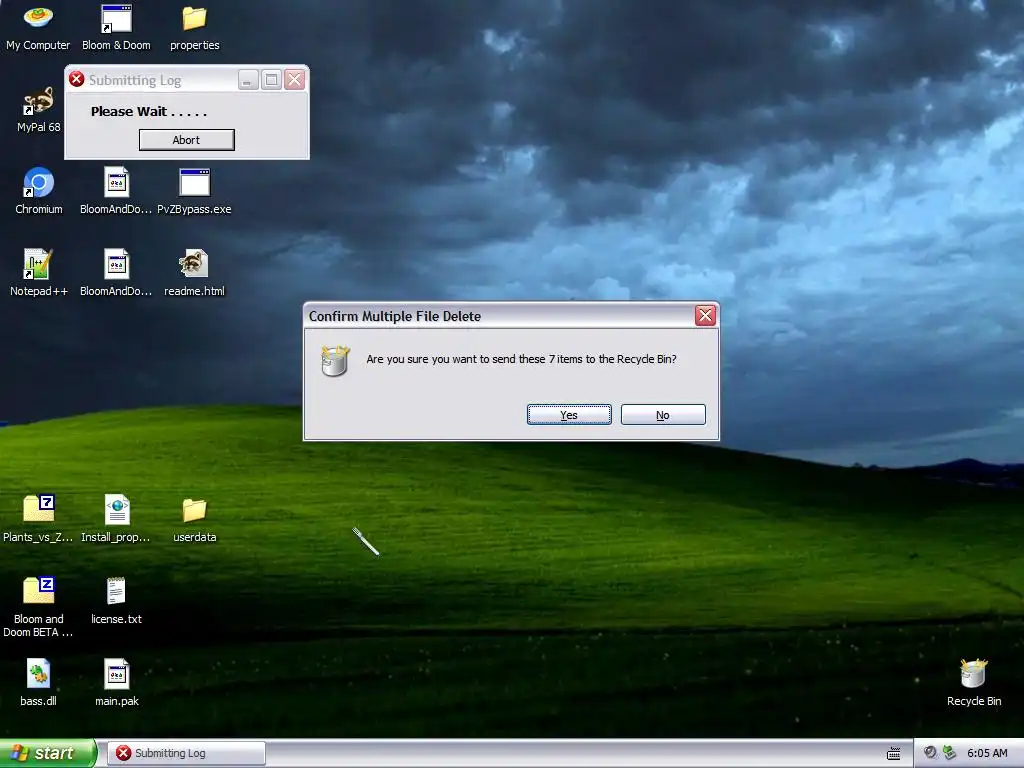
Task: Close the Confirm Multiple File Delete dialog
Action: 705,316
